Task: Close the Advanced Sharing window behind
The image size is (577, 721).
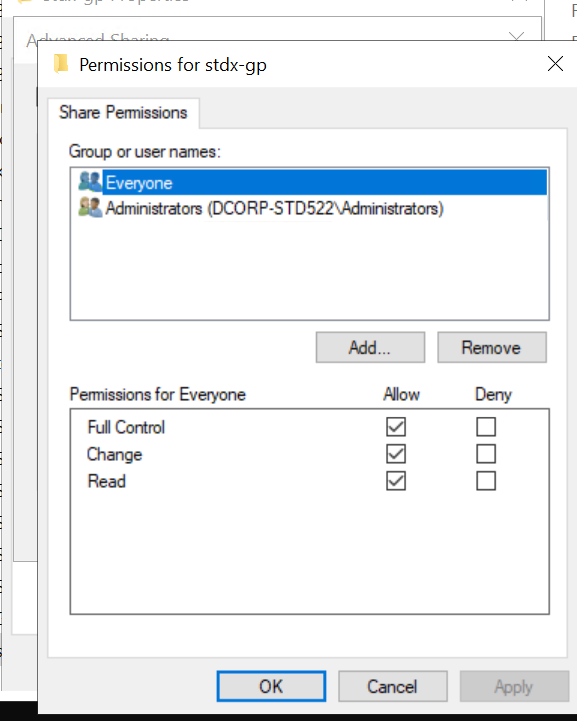Action: pyautogui.click(x=517, y=36)
